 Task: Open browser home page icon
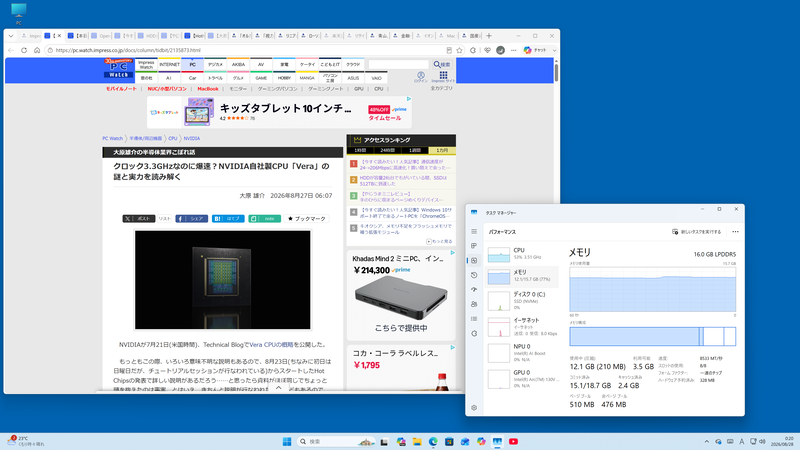click(37, 50)
